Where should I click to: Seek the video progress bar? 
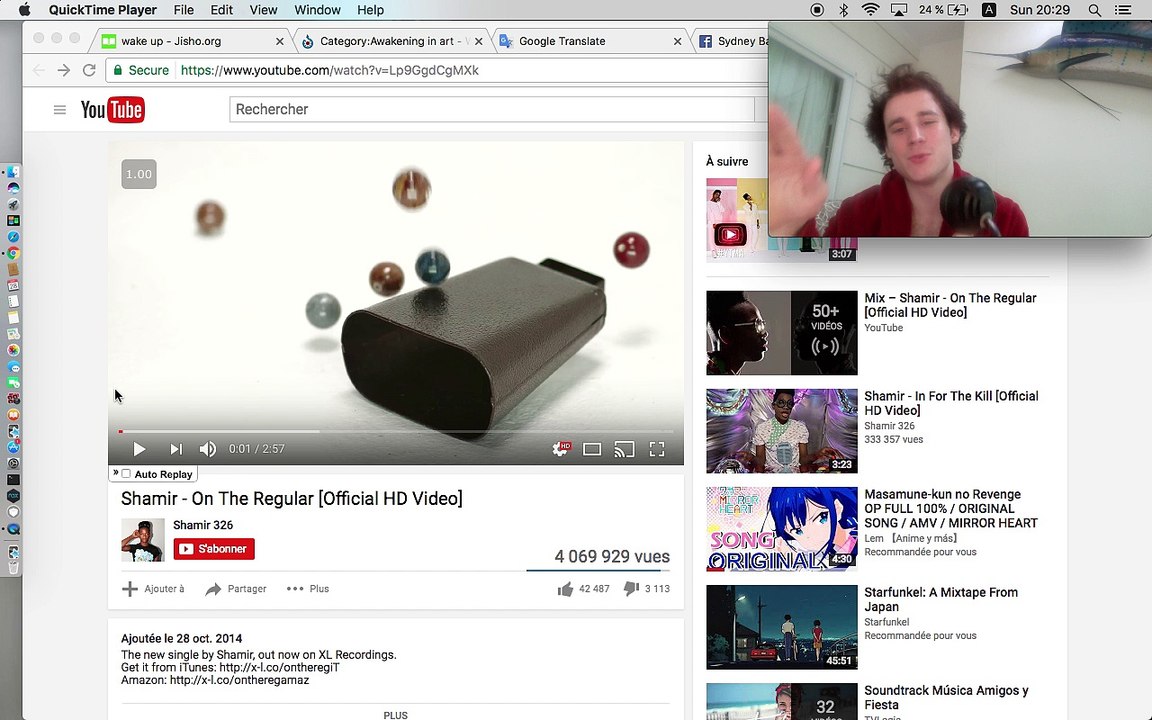(396, 431)
